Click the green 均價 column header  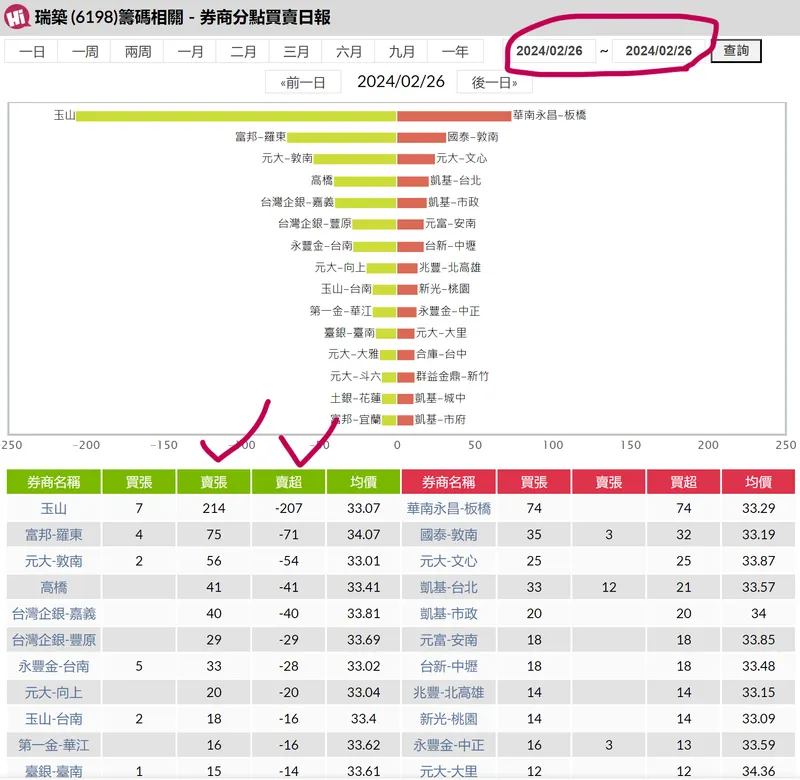tap(363, 482)
